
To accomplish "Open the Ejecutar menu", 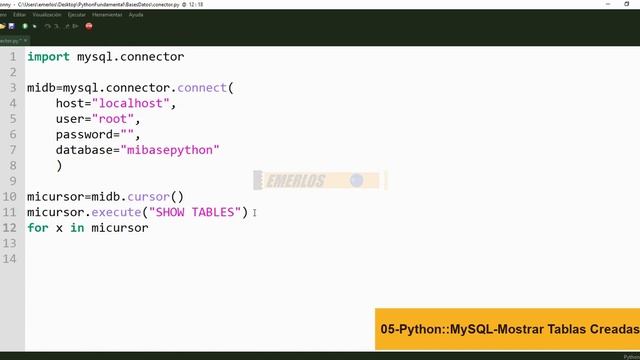I will (77, 15).
